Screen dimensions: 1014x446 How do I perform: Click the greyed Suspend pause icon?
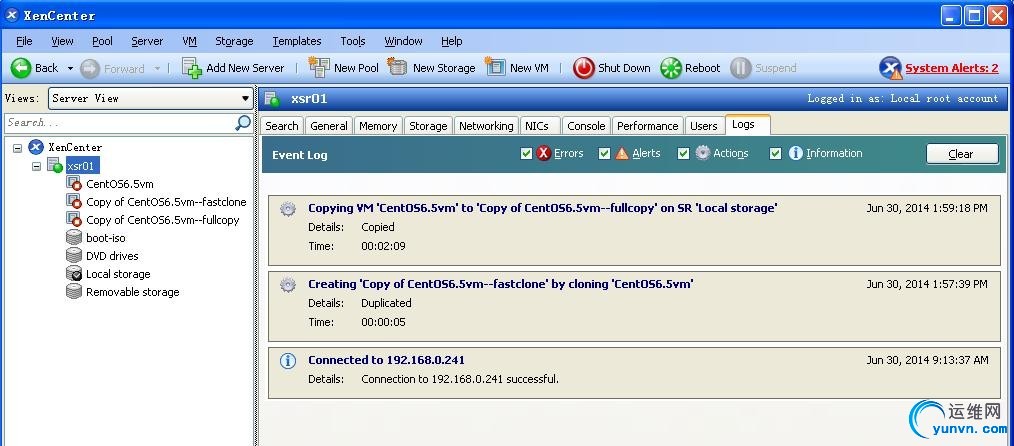click(x=740, y=68)
